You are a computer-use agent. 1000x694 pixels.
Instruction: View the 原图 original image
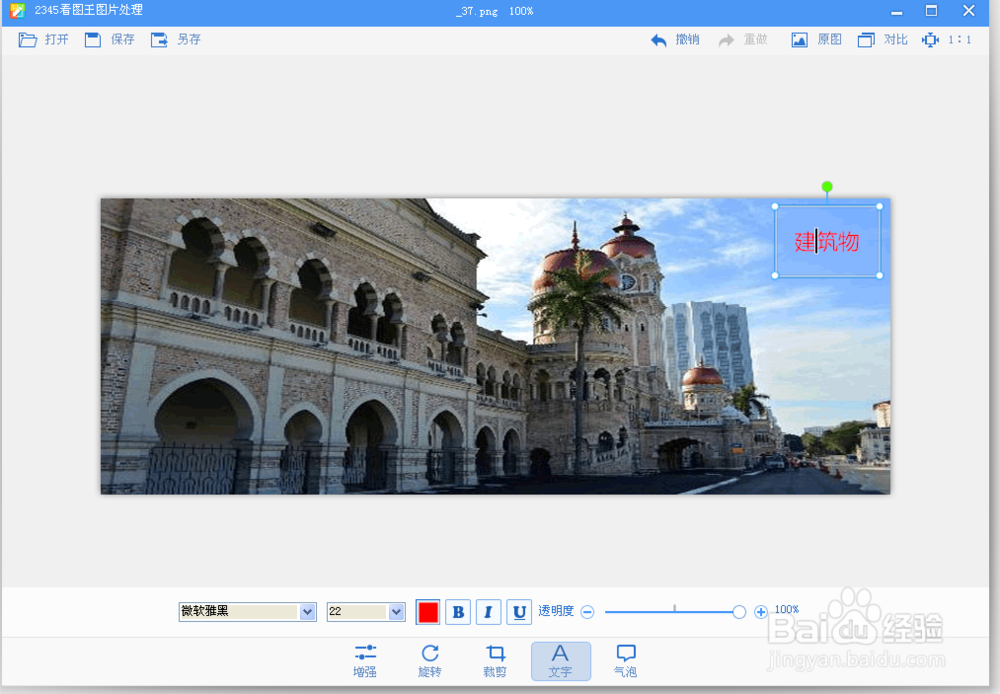pos(816,39)
